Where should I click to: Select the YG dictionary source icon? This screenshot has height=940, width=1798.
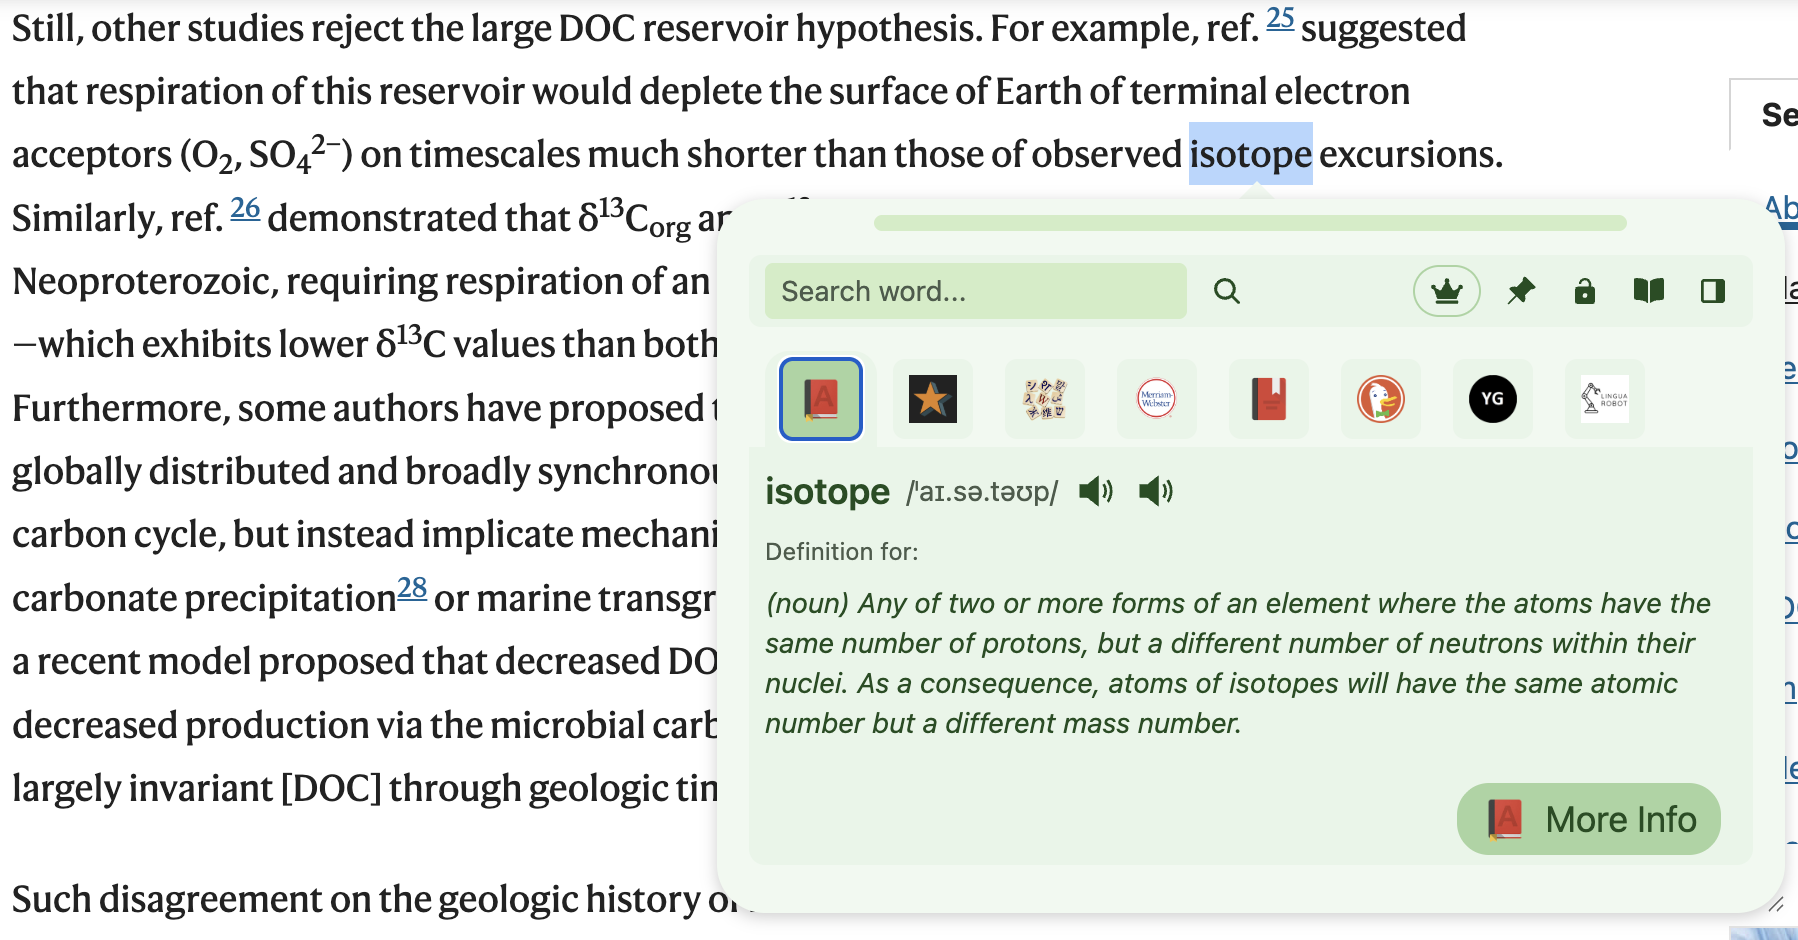click(x=1492, y=399)
